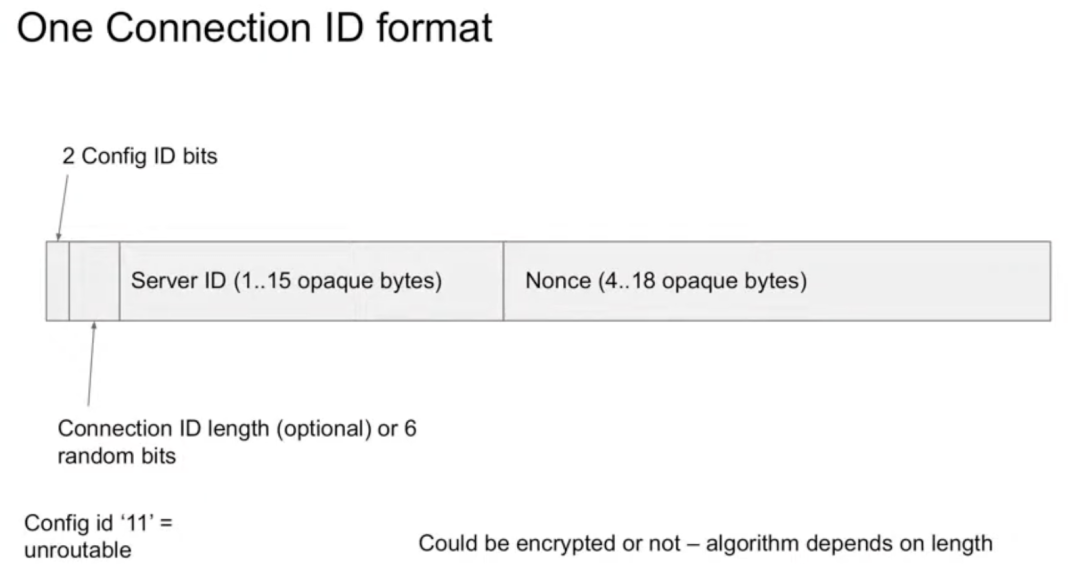Click the divider between Server ID and Nonce

[503, 281]
